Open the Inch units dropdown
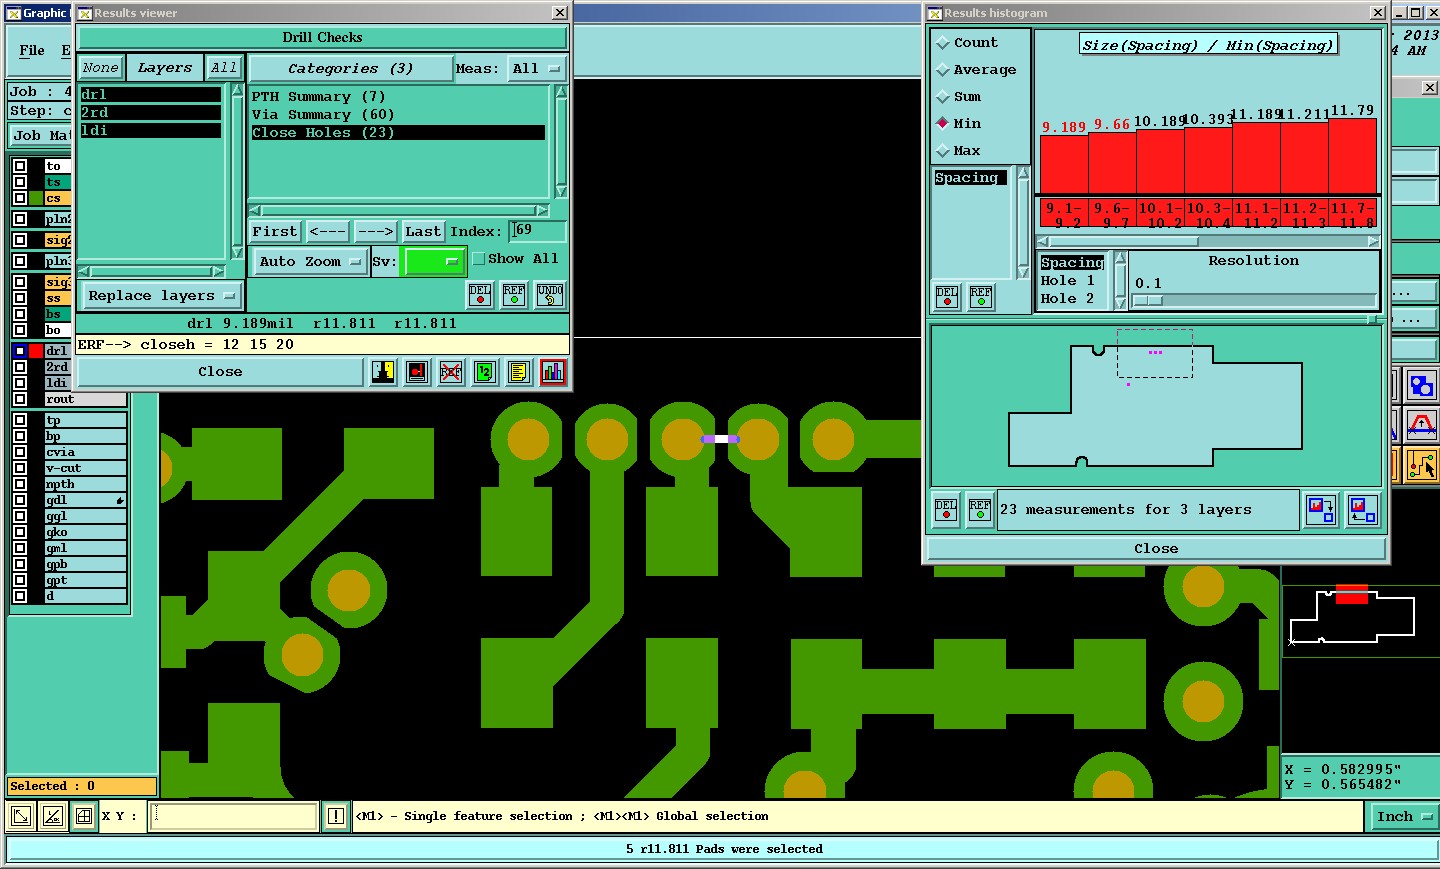Image resolution: width=1440 pixels, height=869 pixels. coord(1404,816)
